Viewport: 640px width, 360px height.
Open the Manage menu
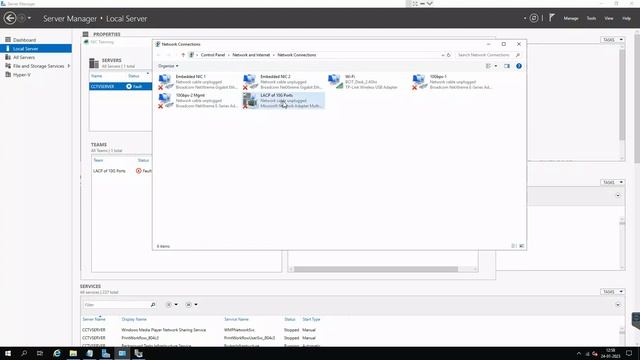coord(571,18)
